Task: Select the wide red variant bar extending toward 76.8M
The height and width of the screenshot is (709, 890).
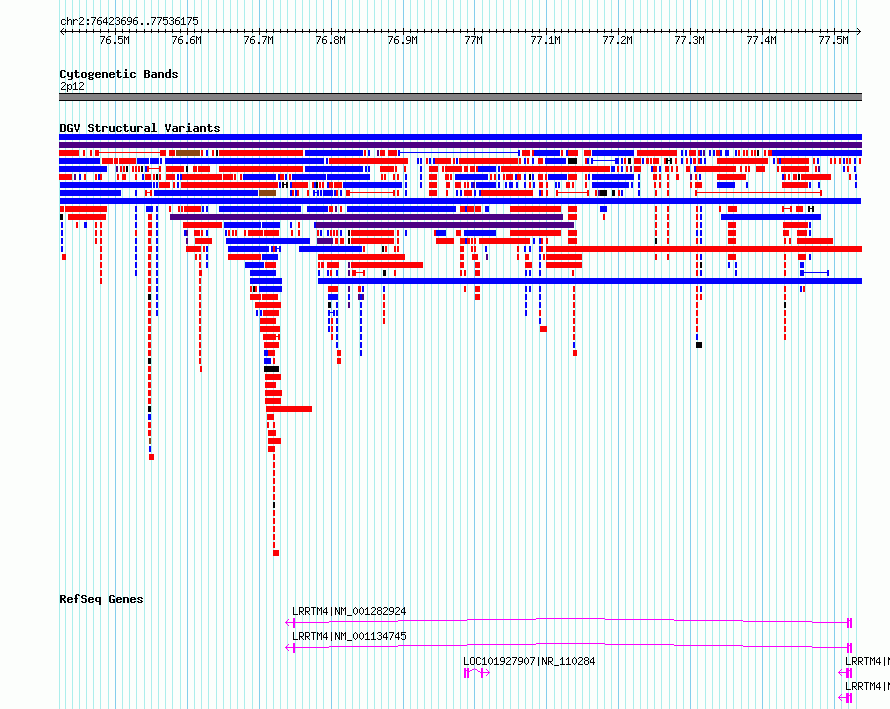Action: pos(289,409)
